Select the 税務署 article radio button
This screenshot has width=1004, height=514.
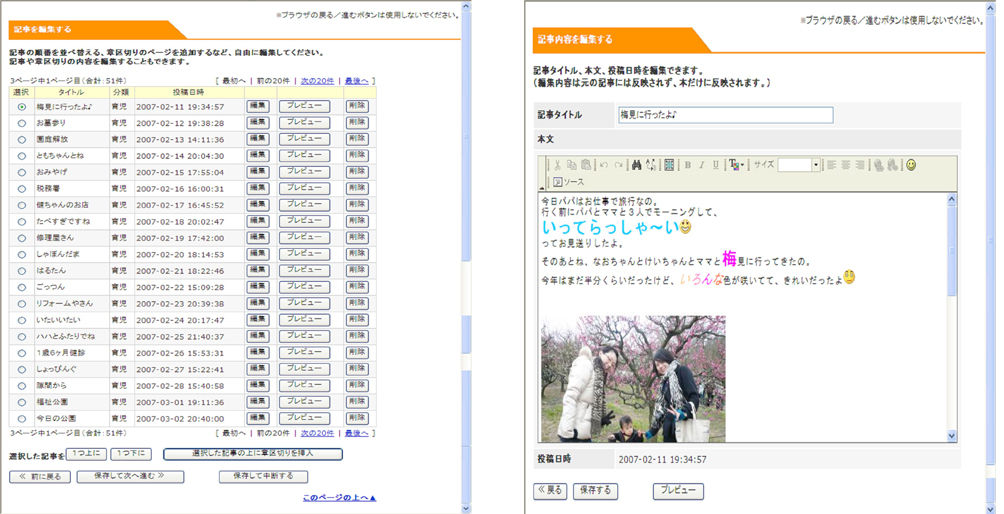coord(22,188)
